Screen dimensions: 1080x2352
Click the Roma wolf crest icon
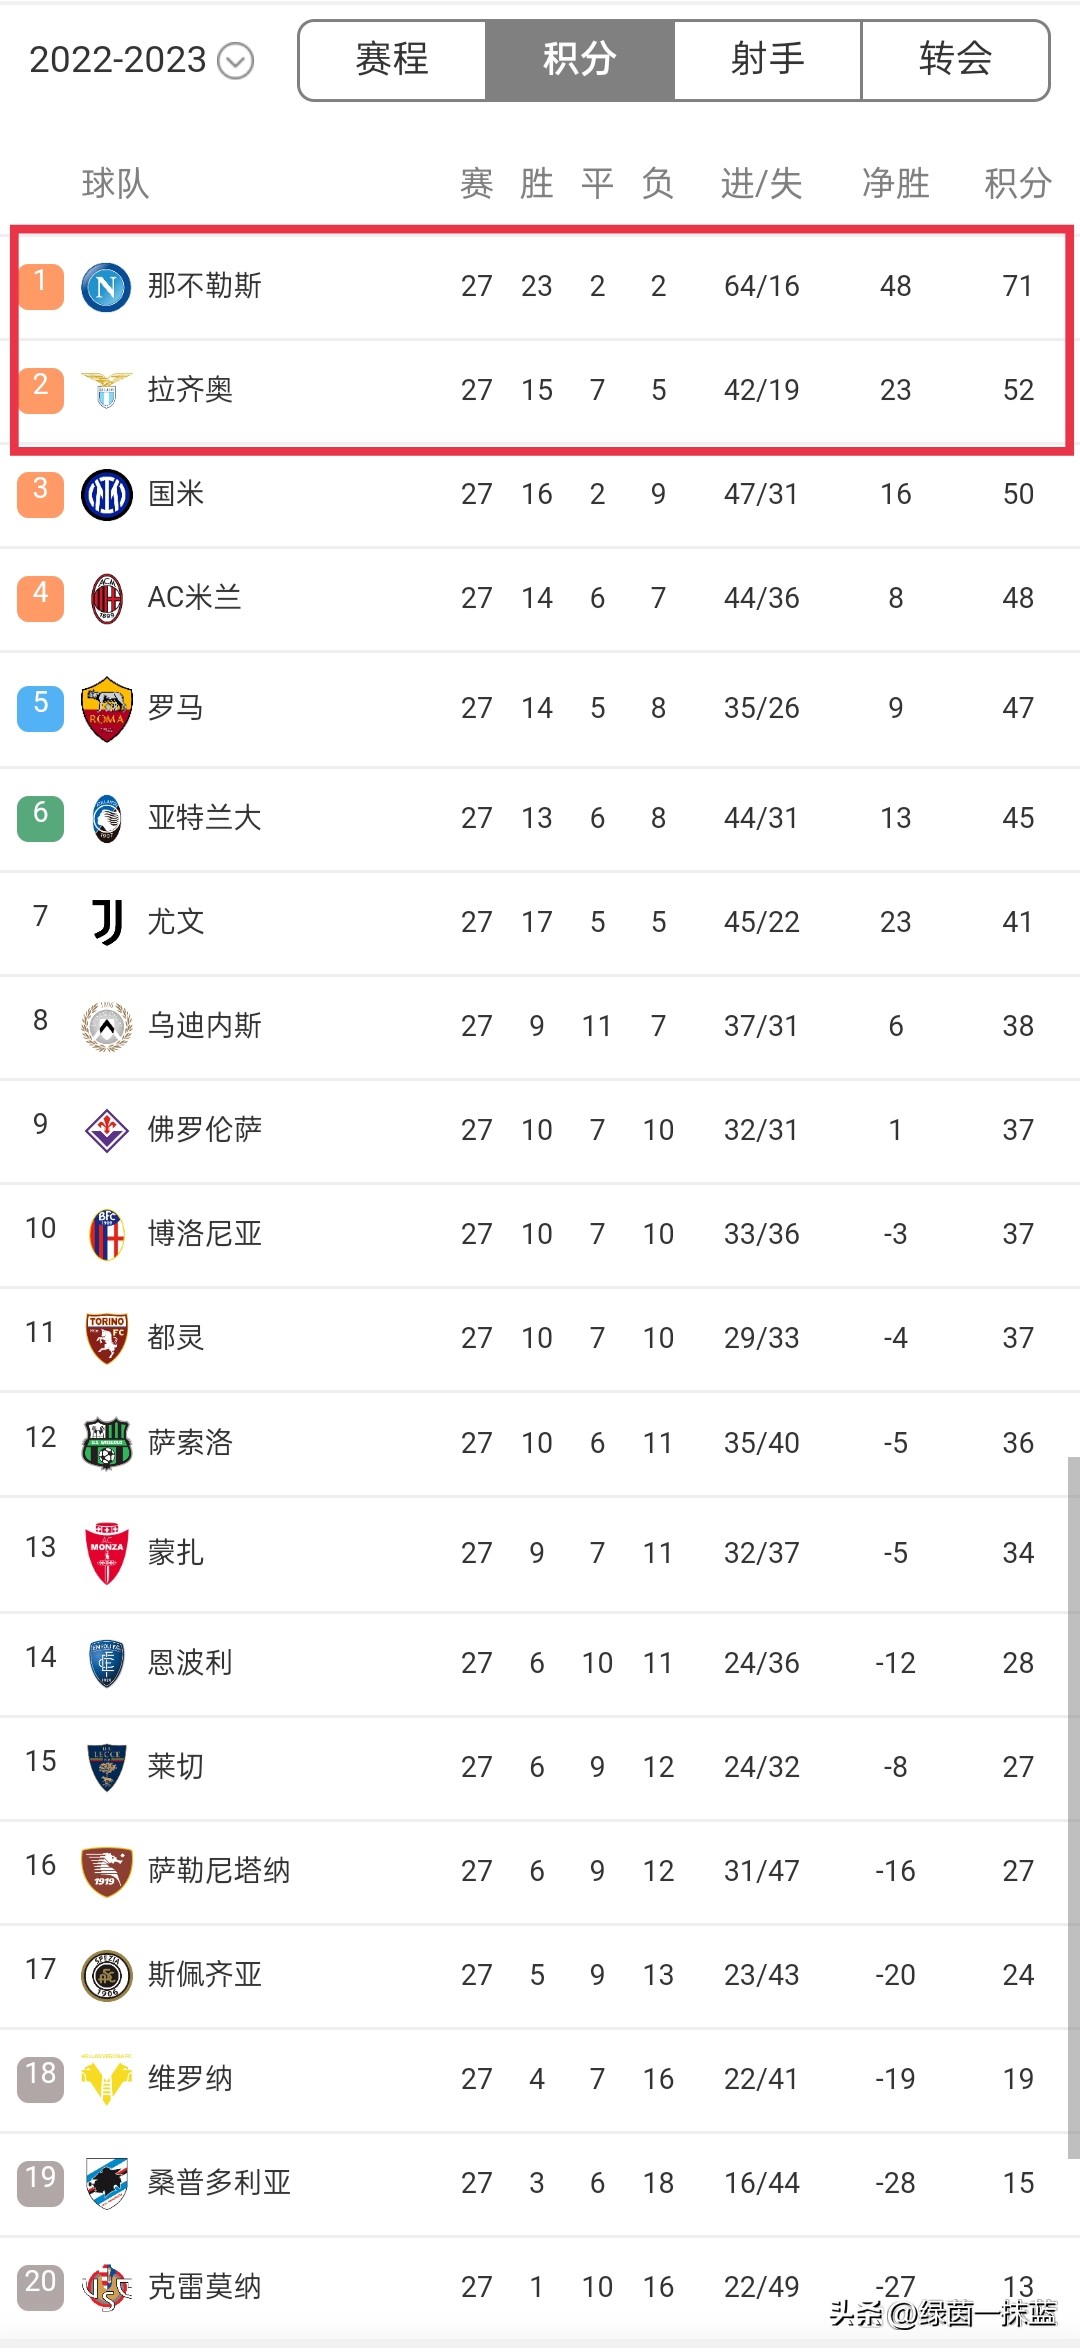pyautogui.click(x=106, y=709)
